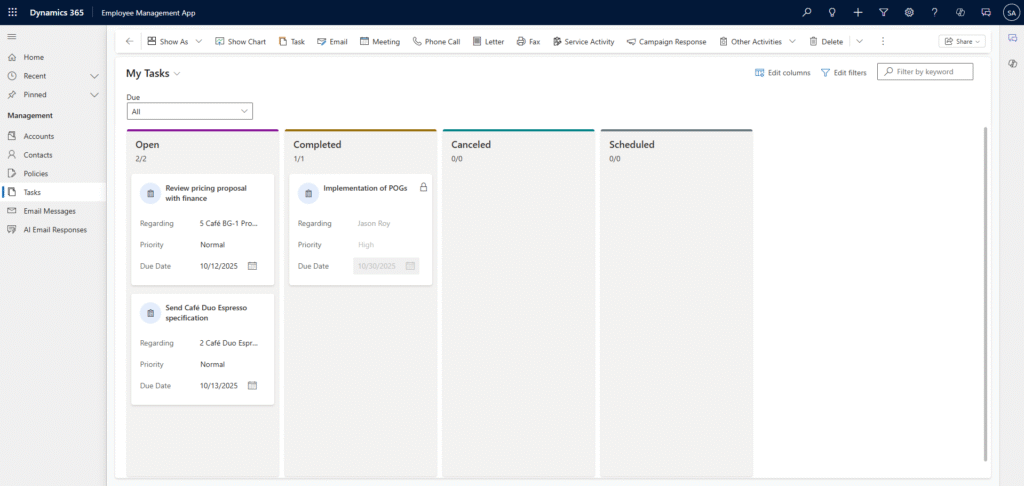Open calendar picker for 10/13/2025 due date
This screenshot has height=486, width=1024.
click(x=252, y=385)
